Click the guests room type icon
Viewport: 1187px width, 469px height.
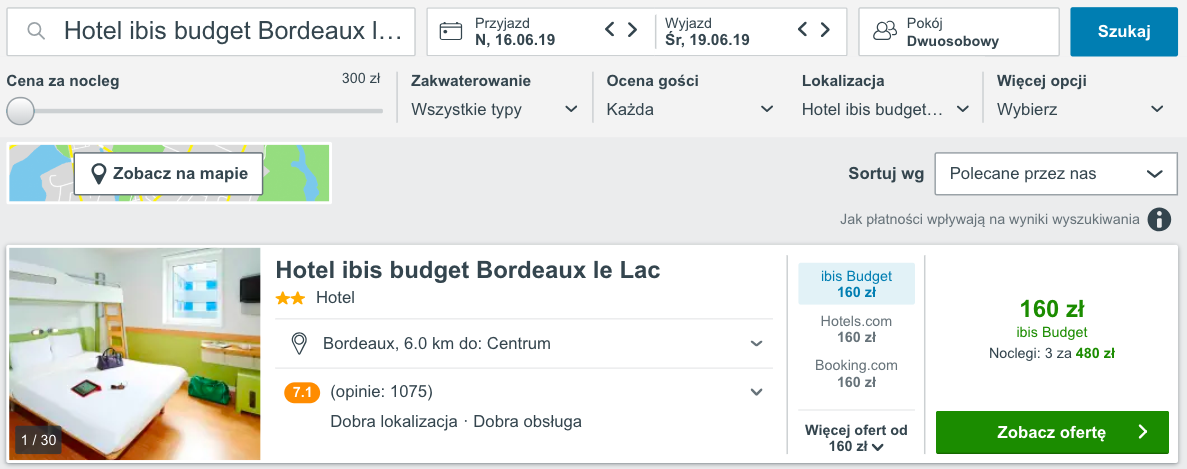point(884,31)
